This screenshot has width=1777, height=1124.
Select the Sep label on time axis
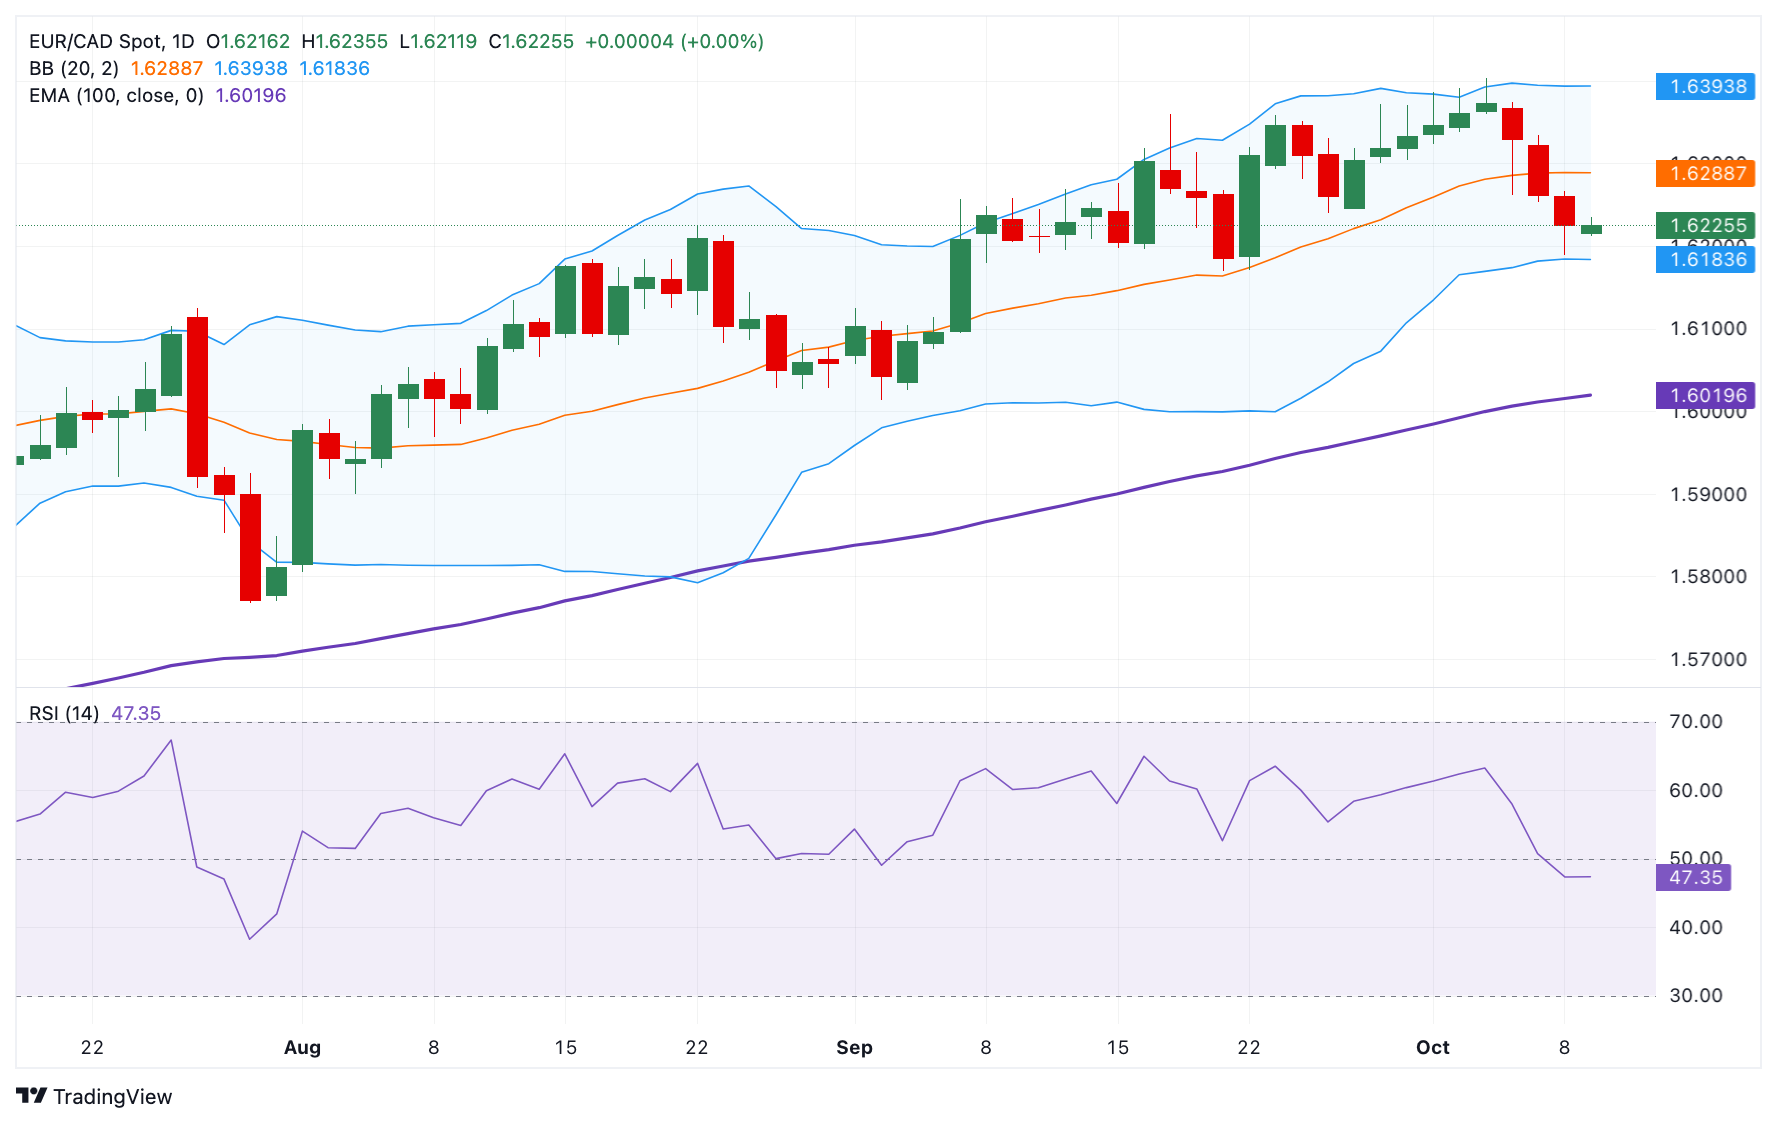[x=854, y=1047]
